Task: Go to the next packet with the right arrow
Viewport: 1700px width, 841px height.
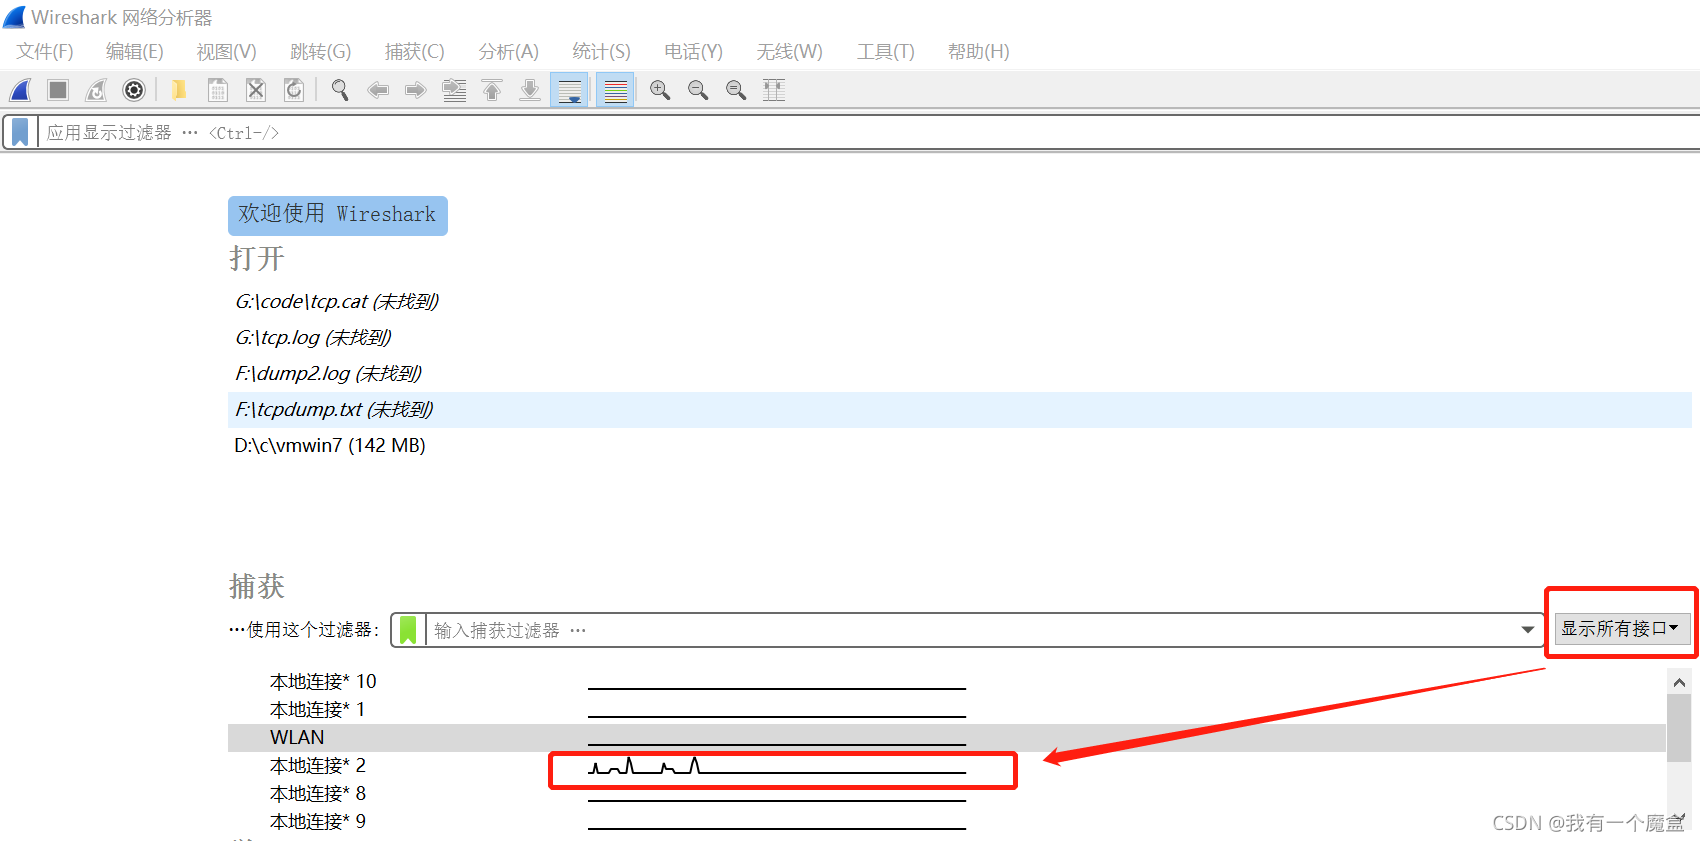Action: [416, 90]
